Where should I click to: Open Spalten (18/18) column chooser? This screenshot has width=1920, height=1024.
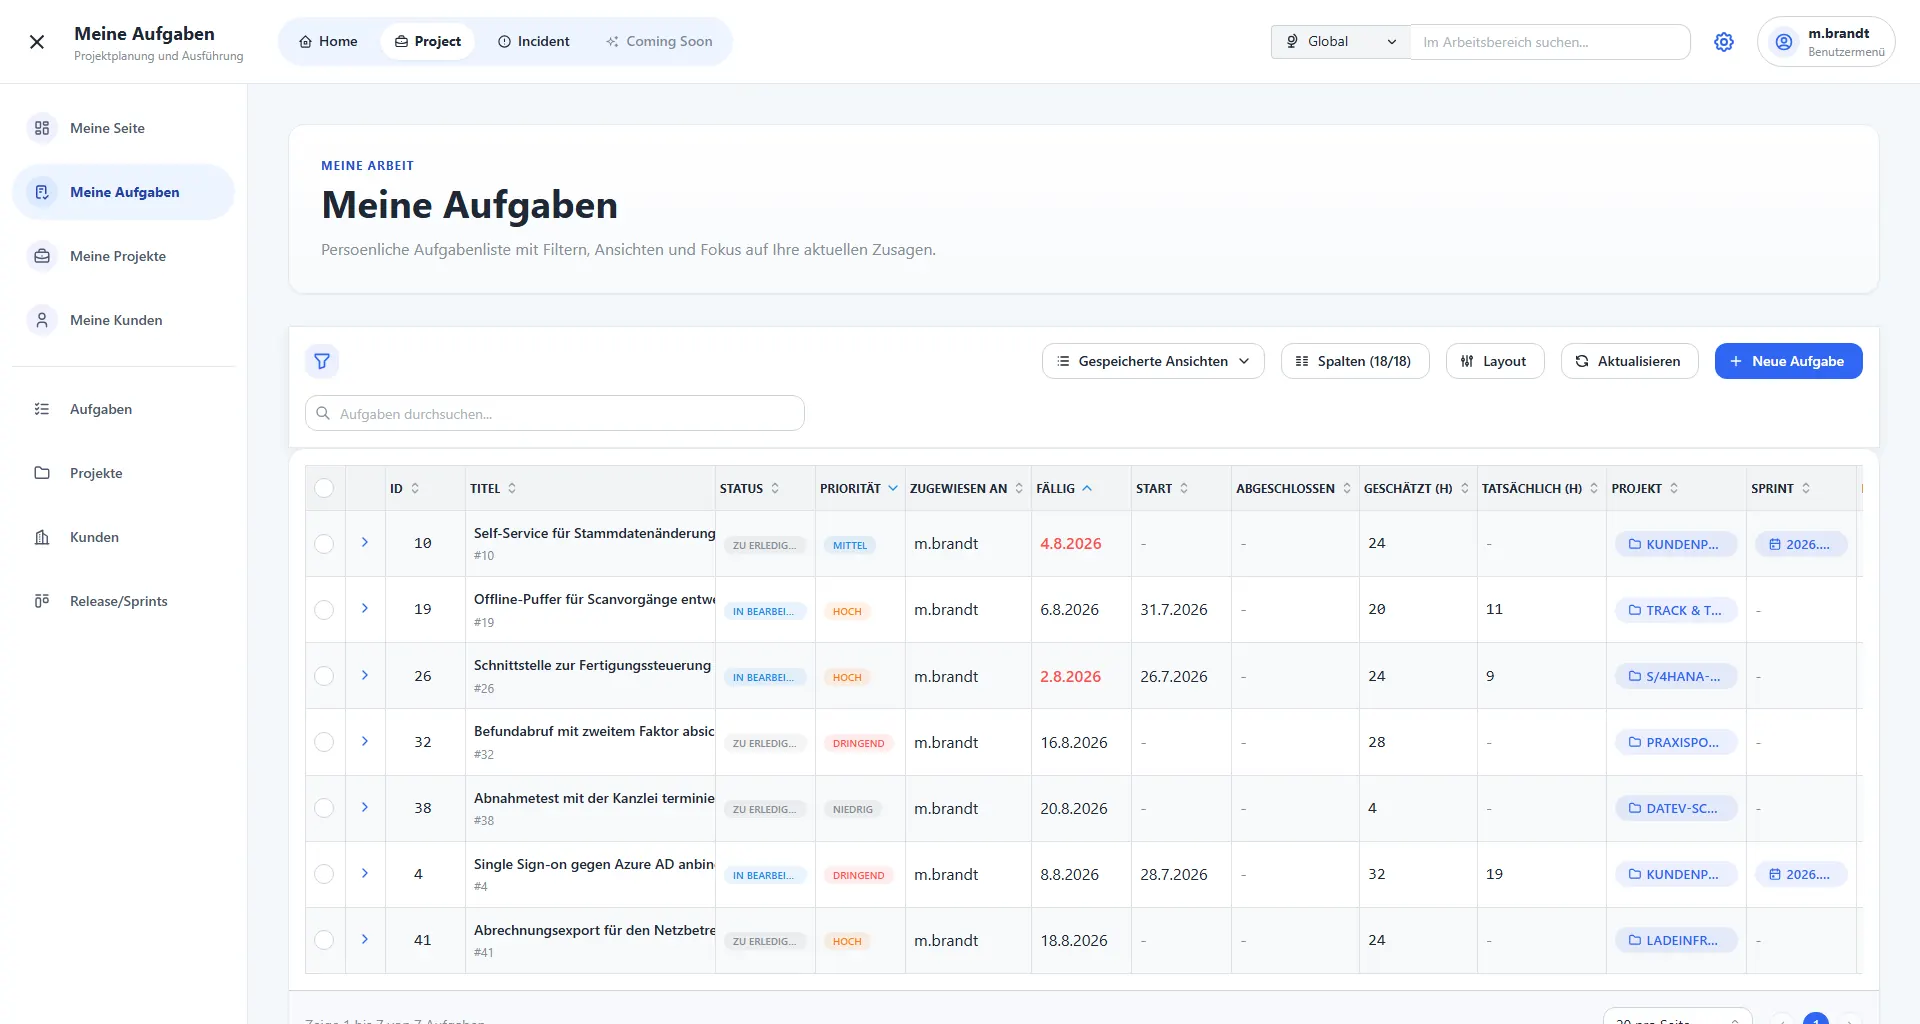1355,361
